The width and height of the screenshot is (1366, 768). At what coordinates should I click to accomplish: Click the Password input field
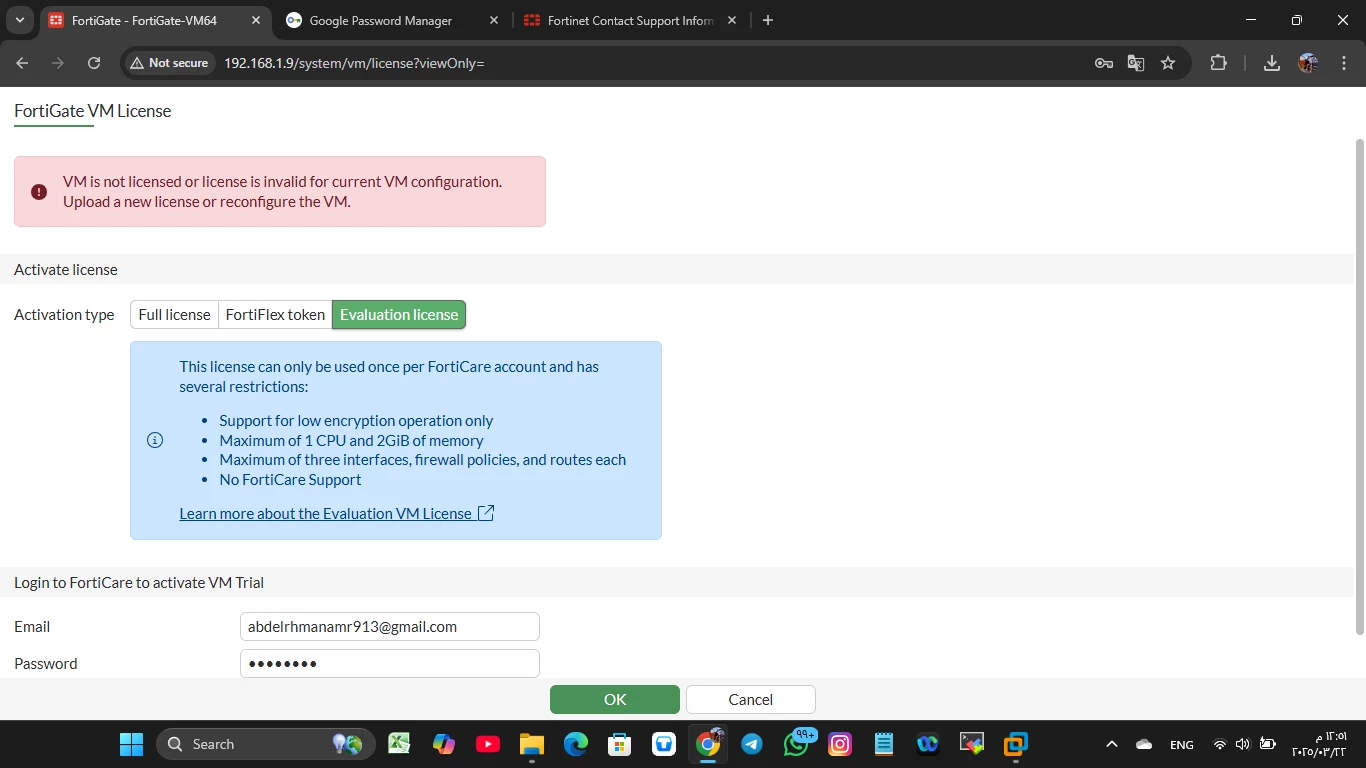pyautogui.click(x=390, y=664)
